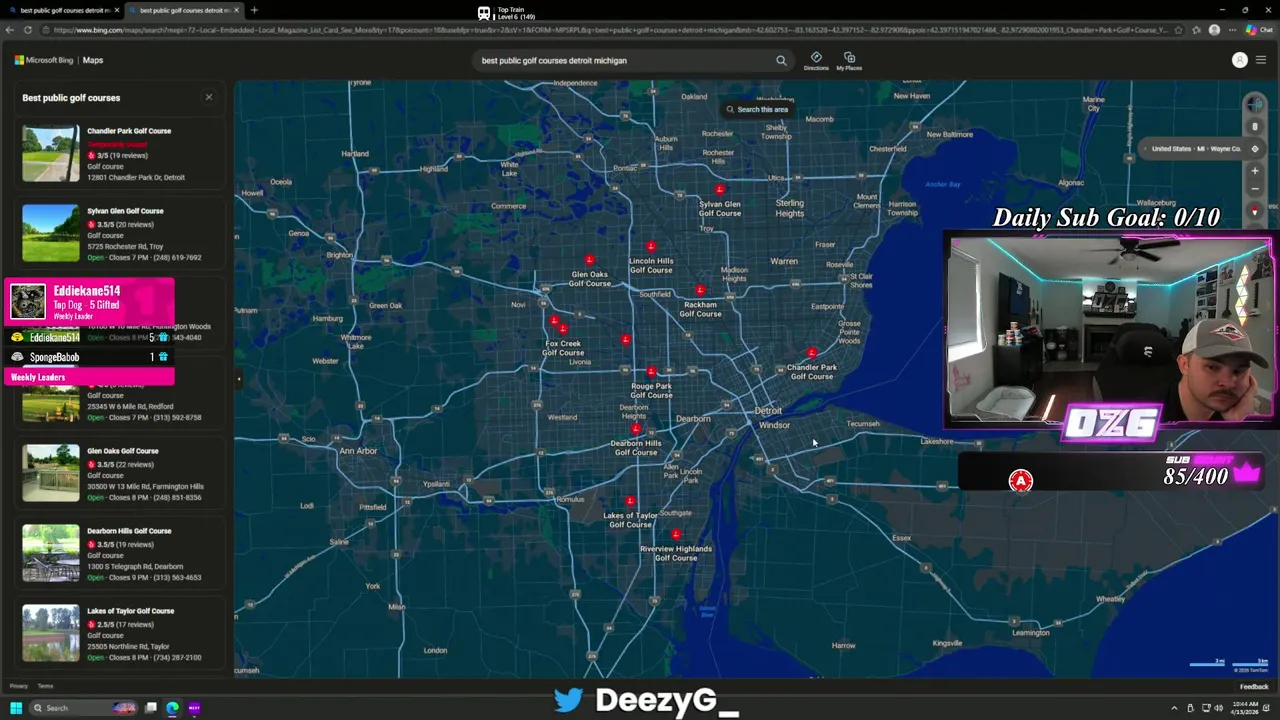Select the Riverview Highlands Golf Course map pin
Image resolution: width=1280 pixels, height=720 pixels.
676,535
